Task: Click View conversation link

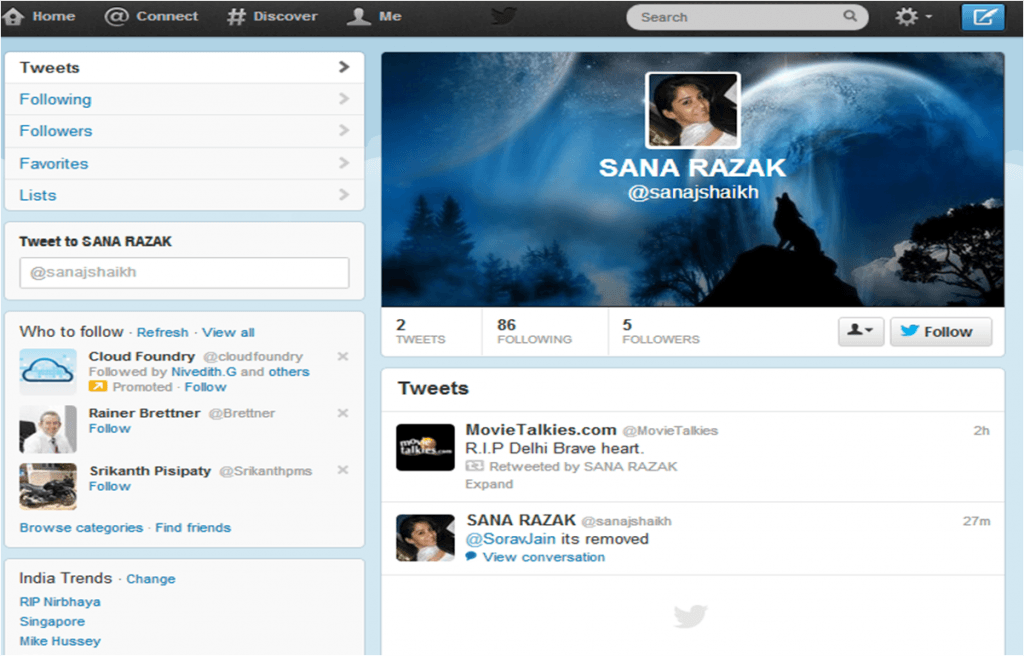Action: pos(543,557)
